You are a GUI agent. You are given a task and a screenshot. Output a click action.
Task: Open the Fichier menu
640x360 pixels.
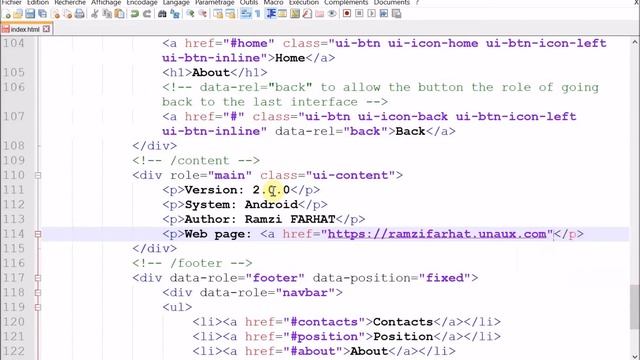11,2
